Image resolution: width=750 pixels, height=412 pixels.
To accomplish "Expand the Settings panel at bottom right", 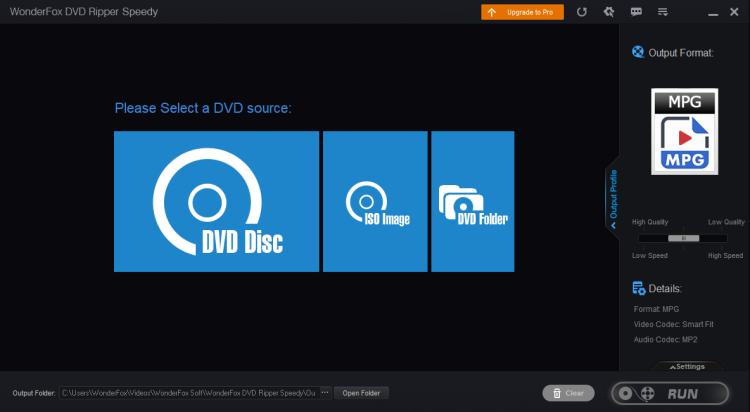I will tap(684, 366).
